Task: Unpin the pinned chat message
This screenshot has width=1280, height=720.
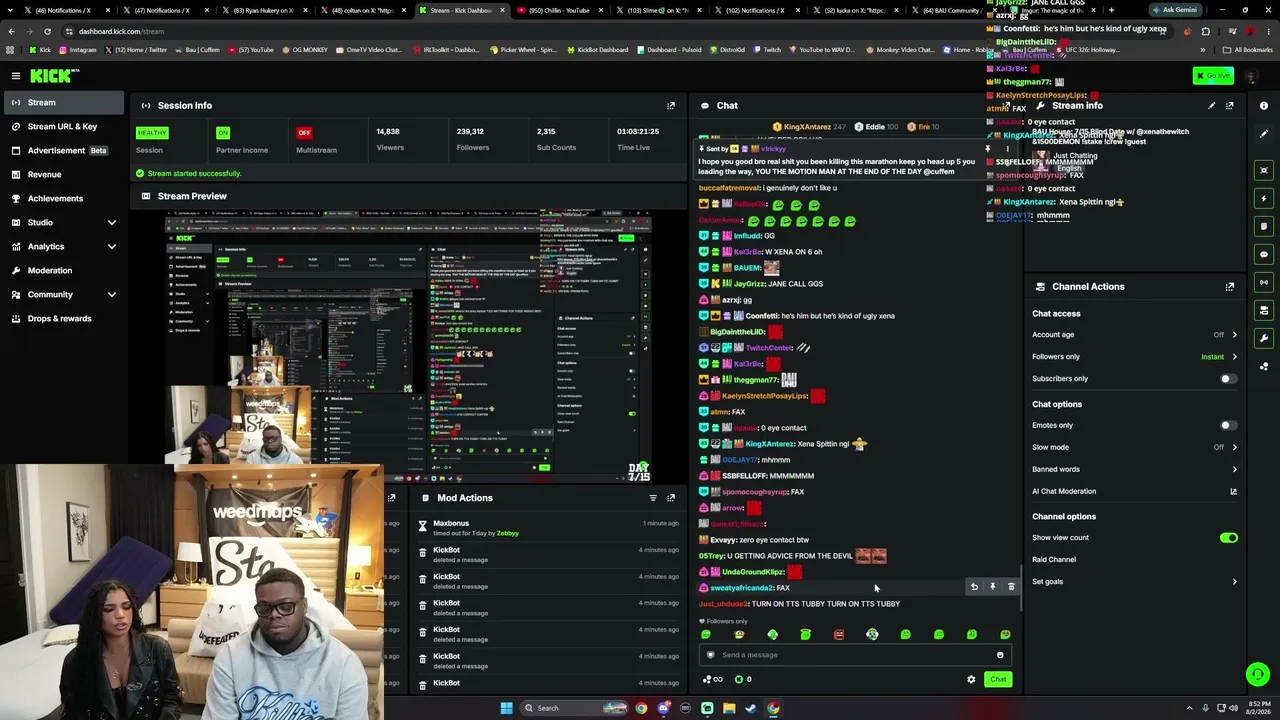Action: pyautogui.click(x=988, y=149)
